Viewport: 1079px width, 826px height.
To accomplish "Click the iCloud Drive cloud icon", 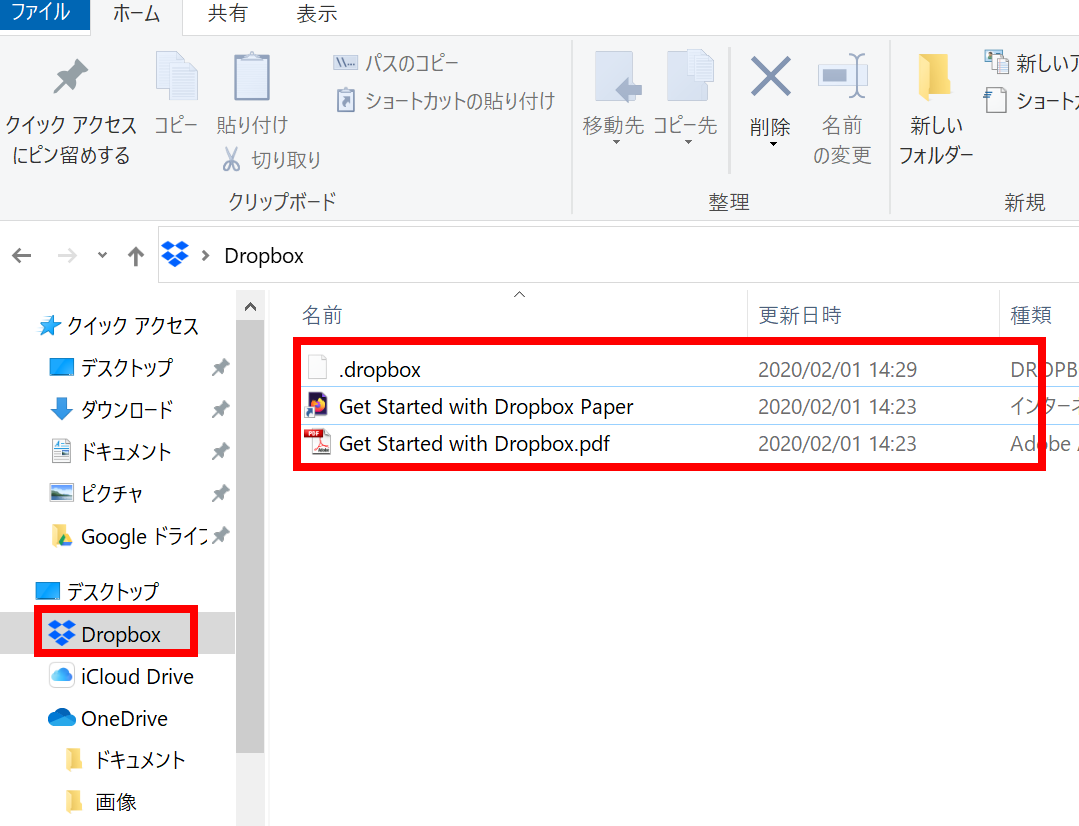I will click(x=62, y=675).
